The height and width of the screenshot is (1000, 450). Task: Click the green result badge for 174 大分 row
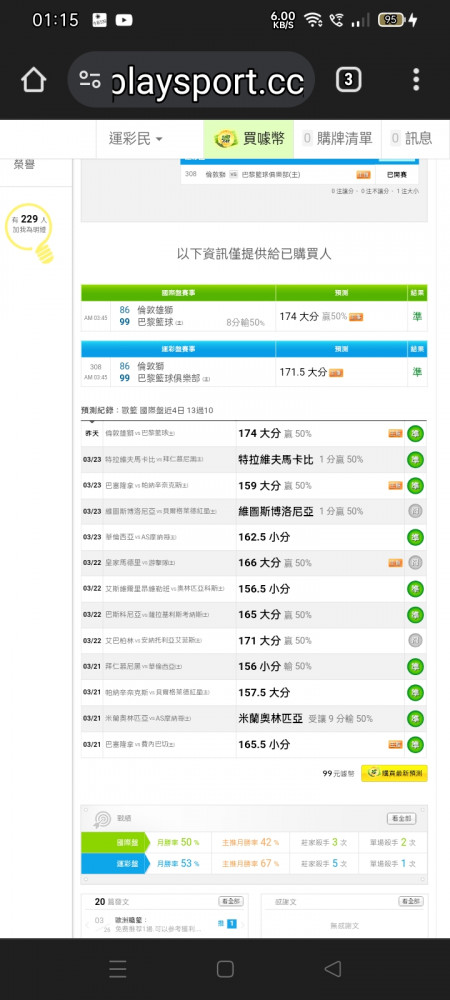coord(416,434)
